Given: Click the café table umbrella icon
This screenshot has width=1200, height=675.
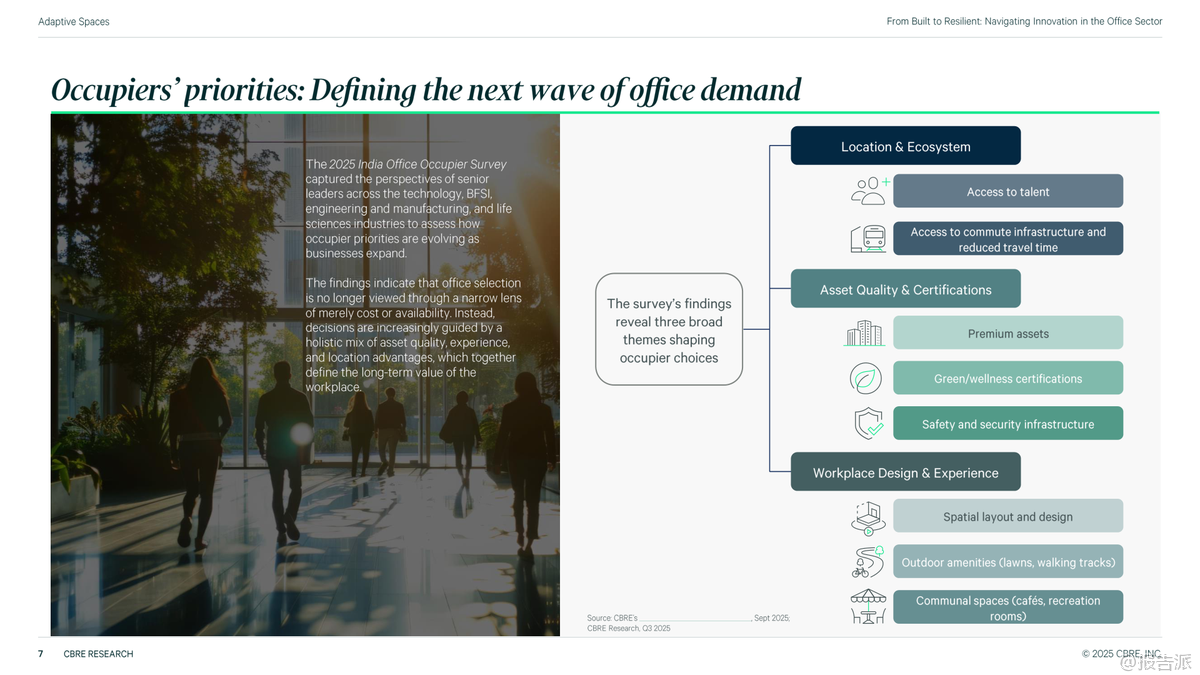Looking at the screenshot, I should (868, 607).
